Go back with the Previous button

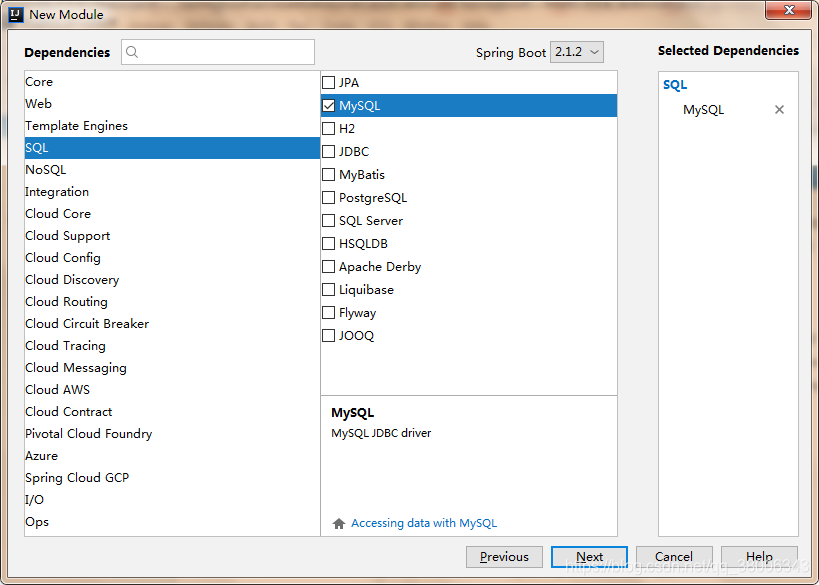click(x=504, y=557)
